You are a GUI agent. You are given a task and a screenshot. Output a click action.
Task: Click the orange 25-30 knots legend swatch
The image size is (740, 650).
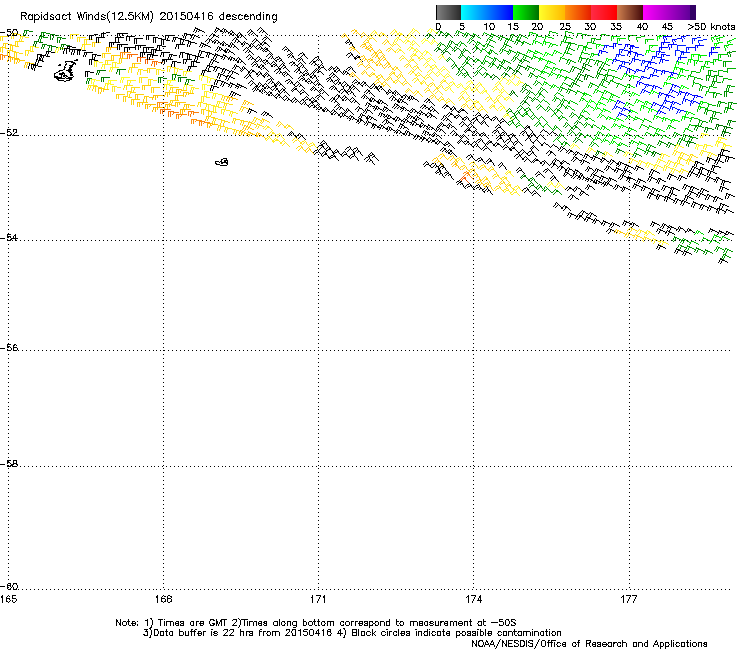tap(578, 12)
